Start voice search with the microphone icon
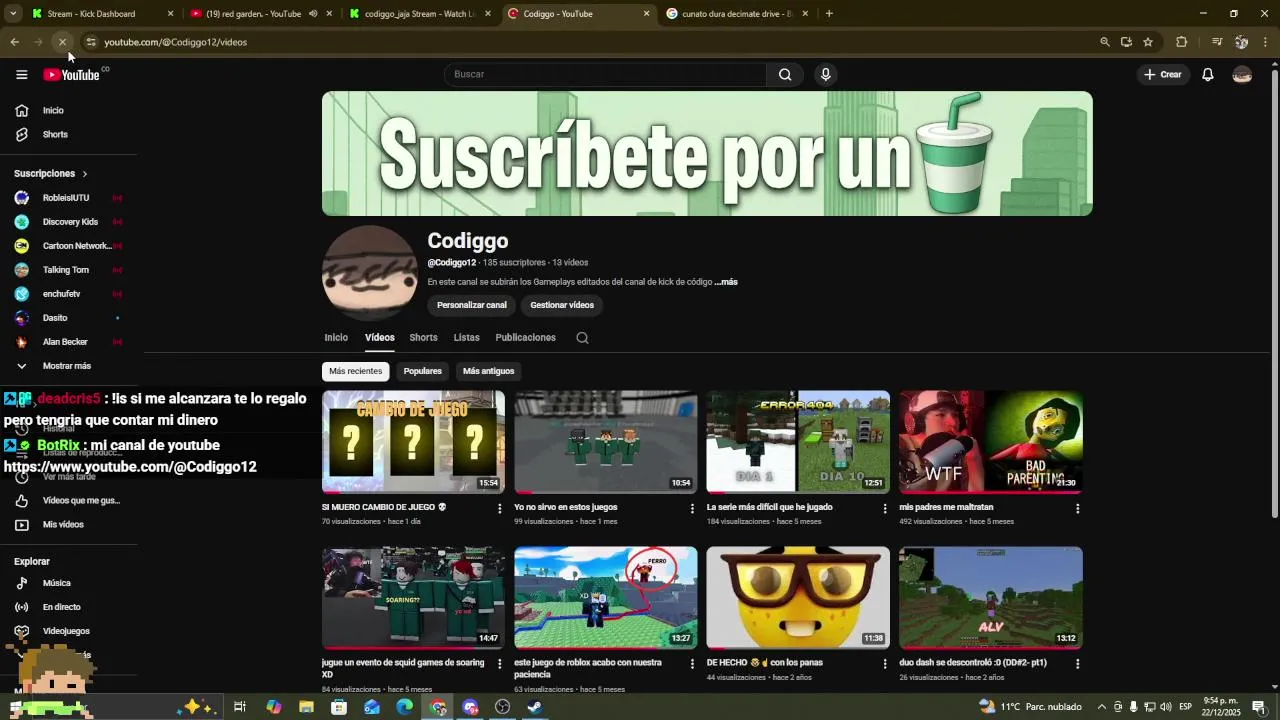The image size is (1280, 720). (825, 74)
